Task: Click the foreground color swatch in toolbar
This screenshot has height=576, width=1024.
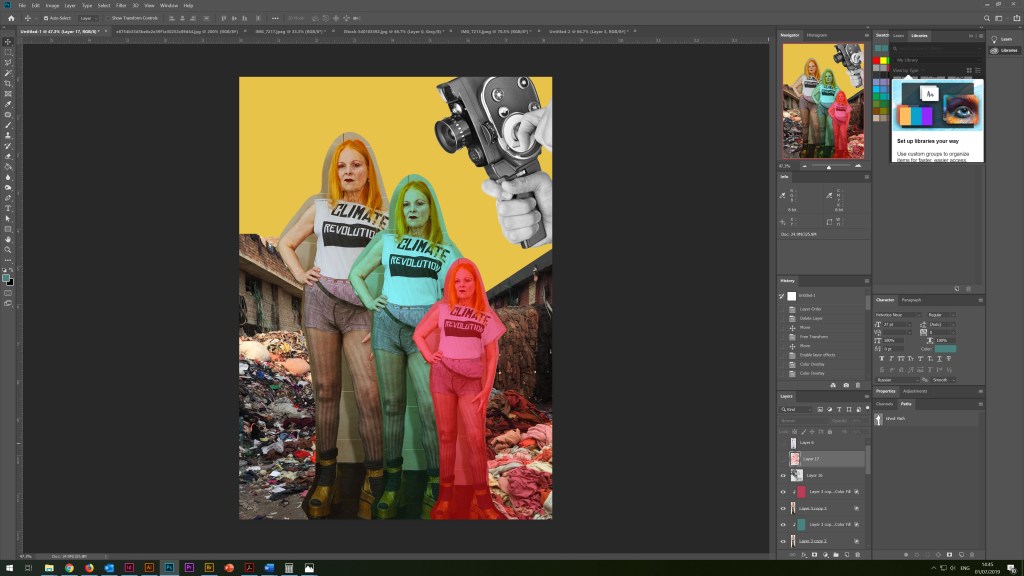Action: click(x=6, y=278)
